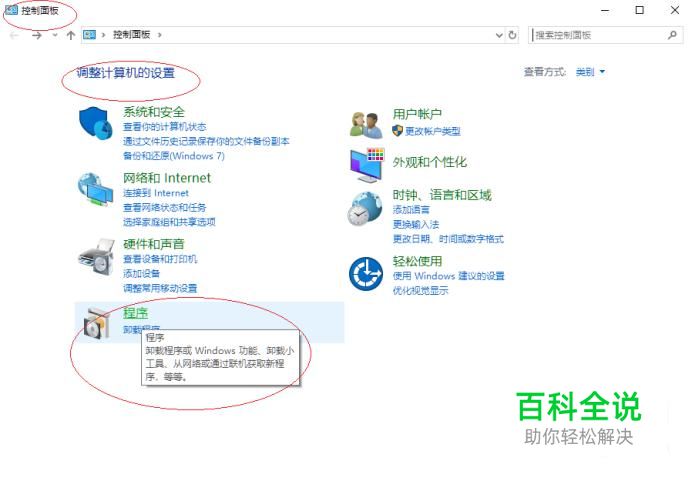Click the Control Panel icon in address bar
The width and height of the screenshot is (692, 481).
point(90,35)
